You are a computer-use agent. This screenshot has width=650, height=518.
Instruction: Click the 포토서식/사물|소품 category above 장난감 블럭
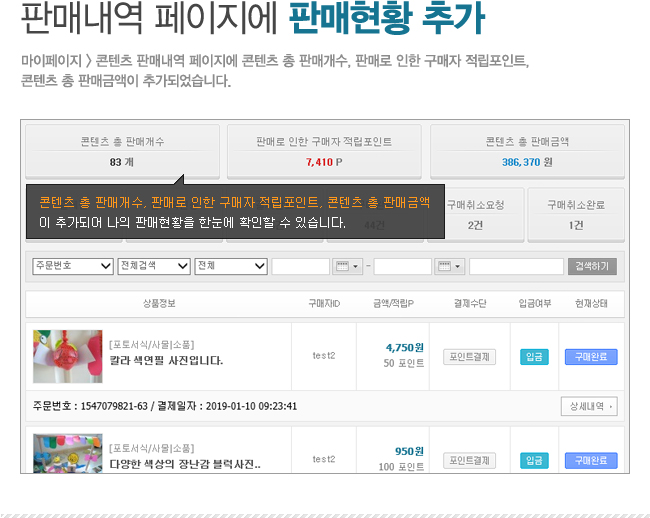(152, 448)
